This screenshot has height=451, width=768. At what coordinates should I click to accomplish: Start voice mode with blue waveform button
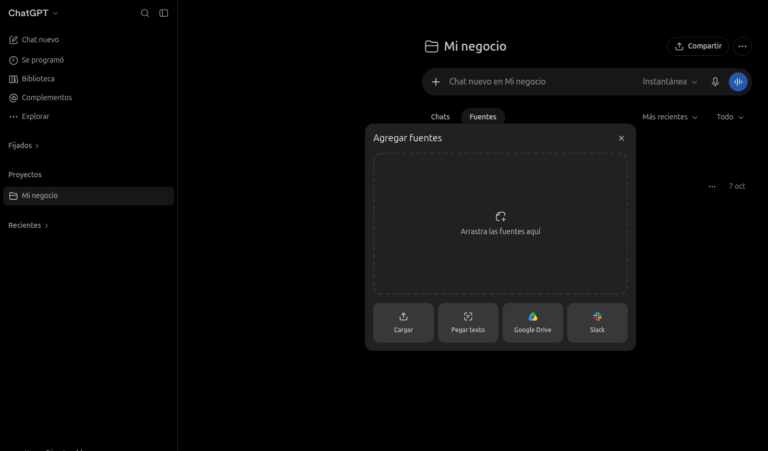(x=738, y=82)
